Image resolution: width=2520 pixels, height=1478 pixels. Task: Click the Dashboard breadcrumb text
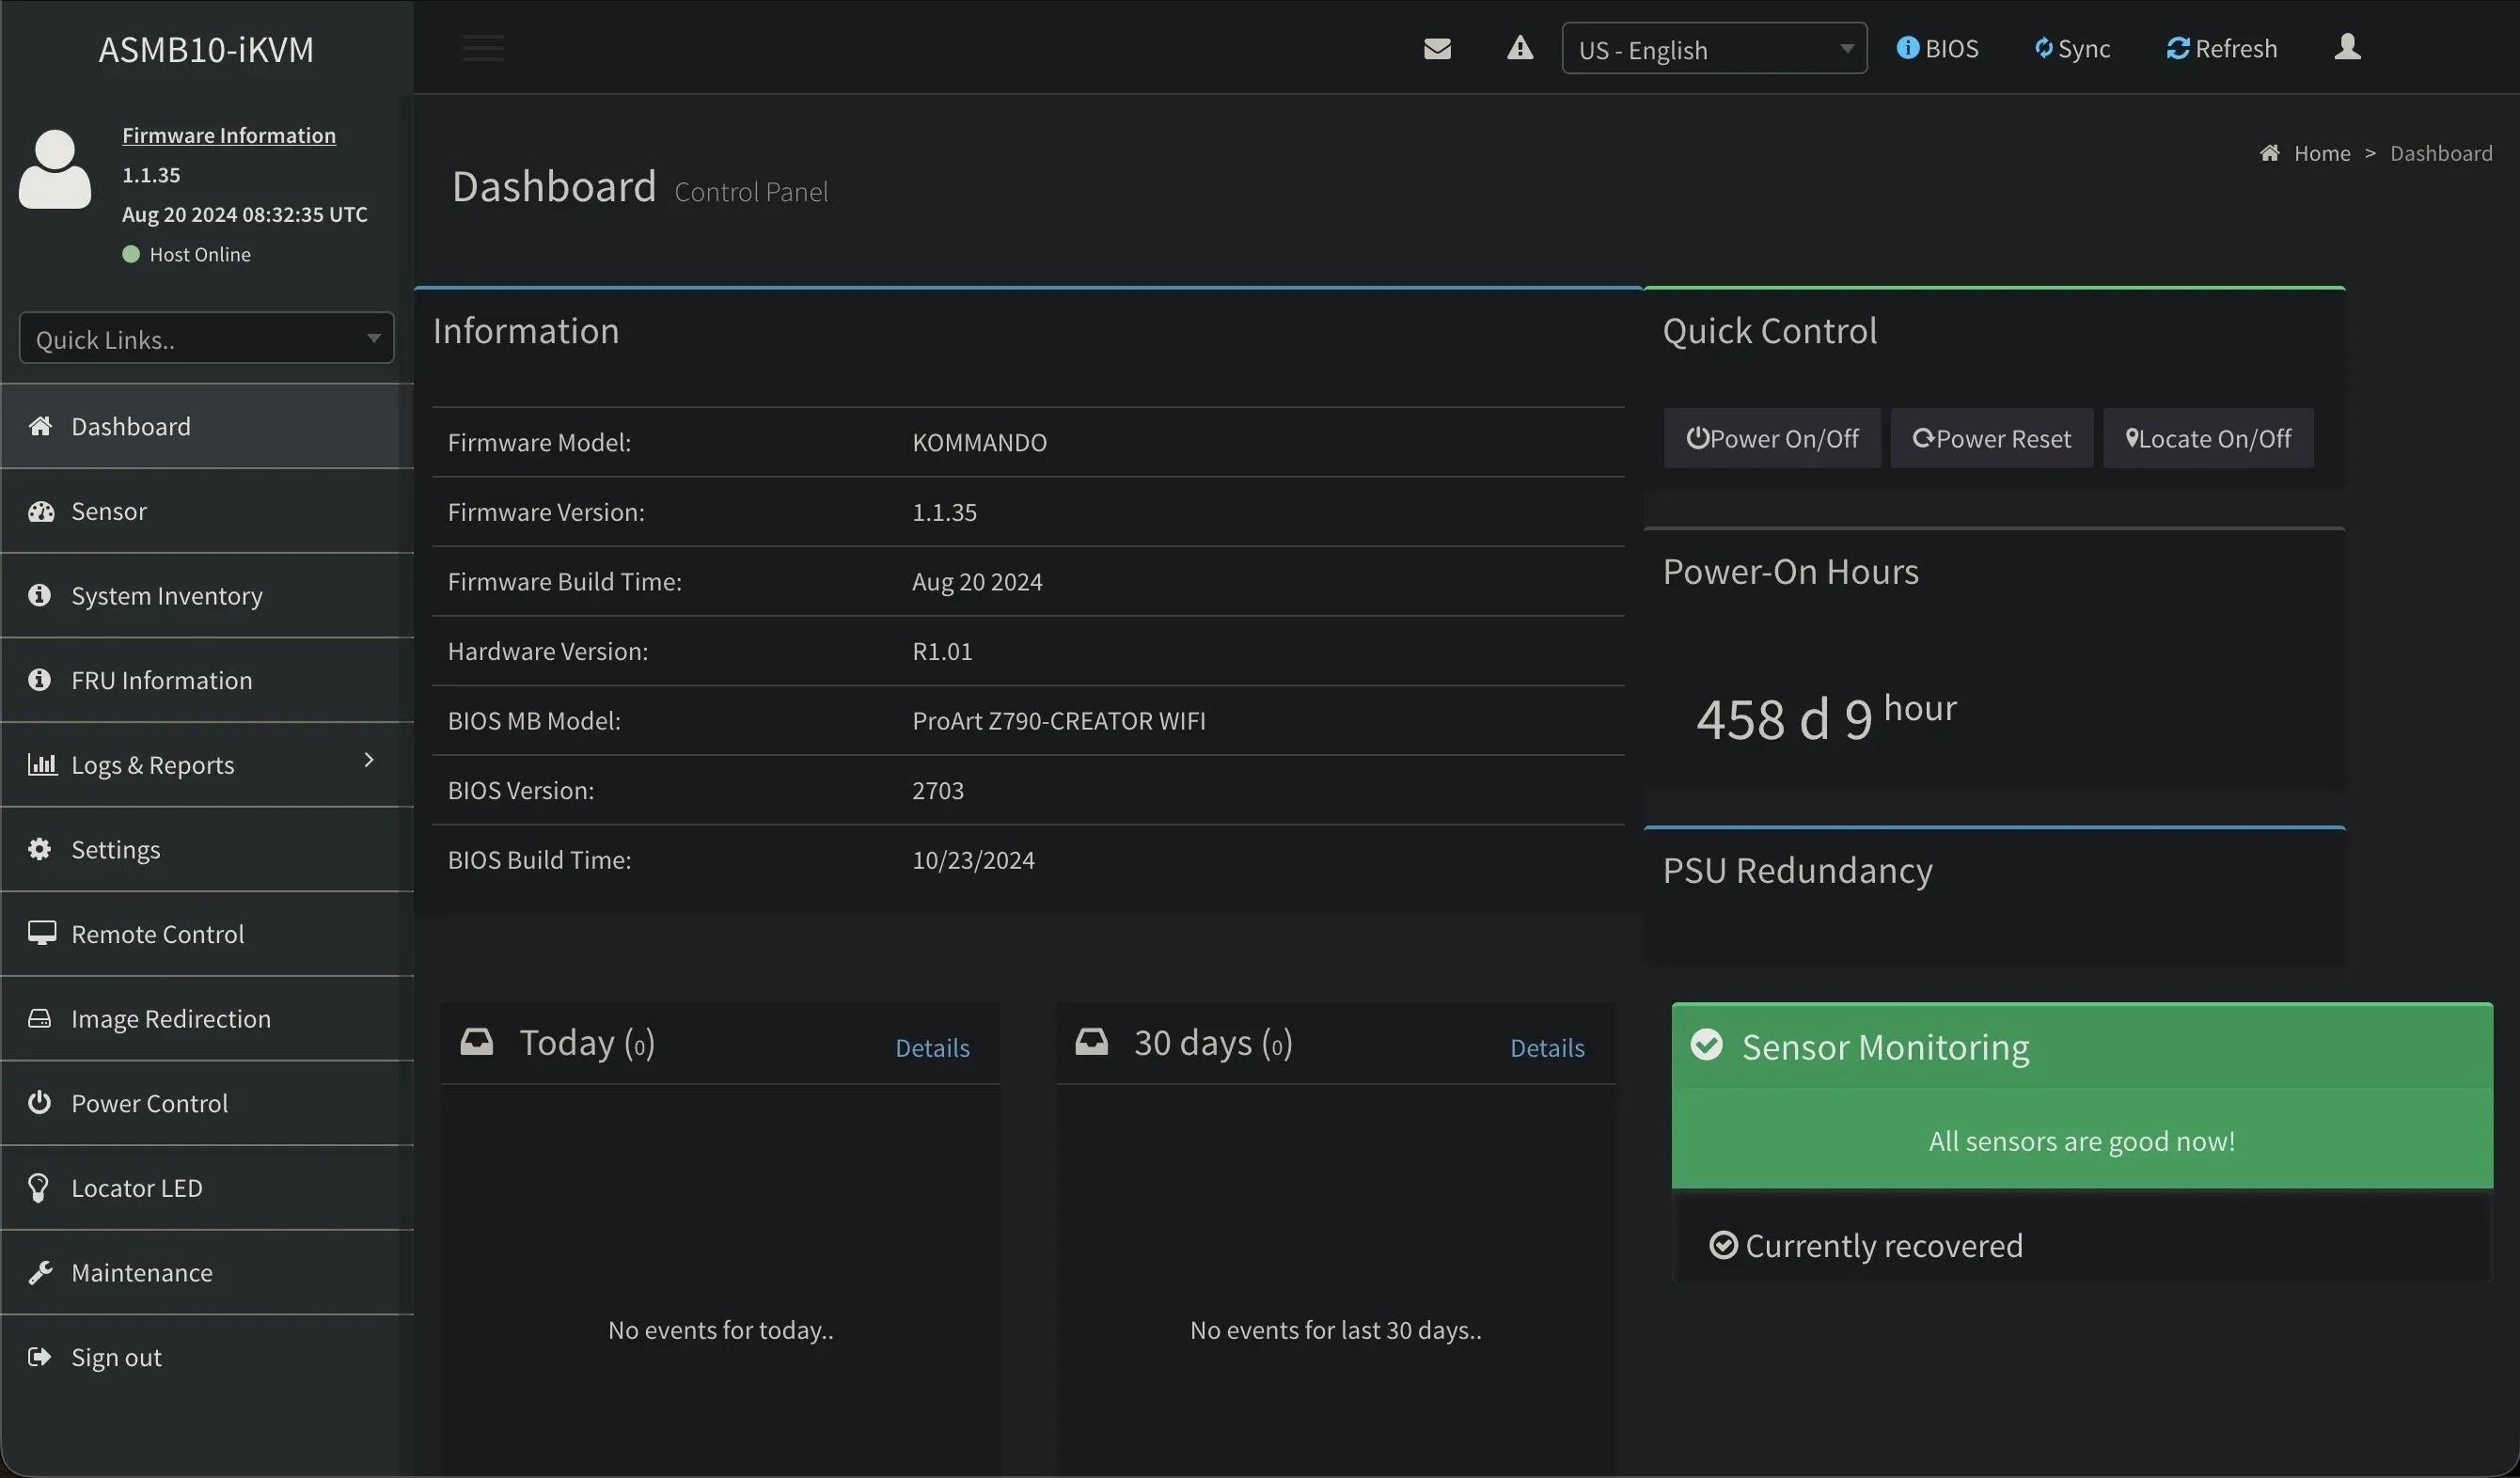(x=2441, y=153)
